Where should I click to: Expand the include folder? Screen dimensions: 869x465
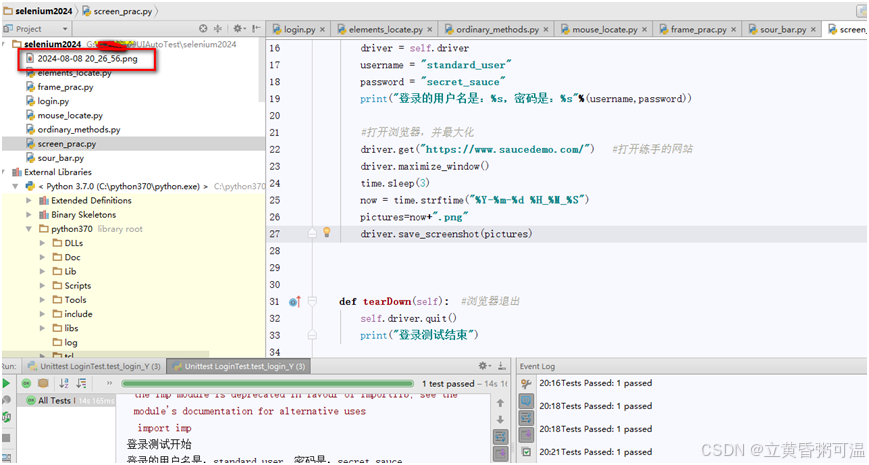[42, 314]
